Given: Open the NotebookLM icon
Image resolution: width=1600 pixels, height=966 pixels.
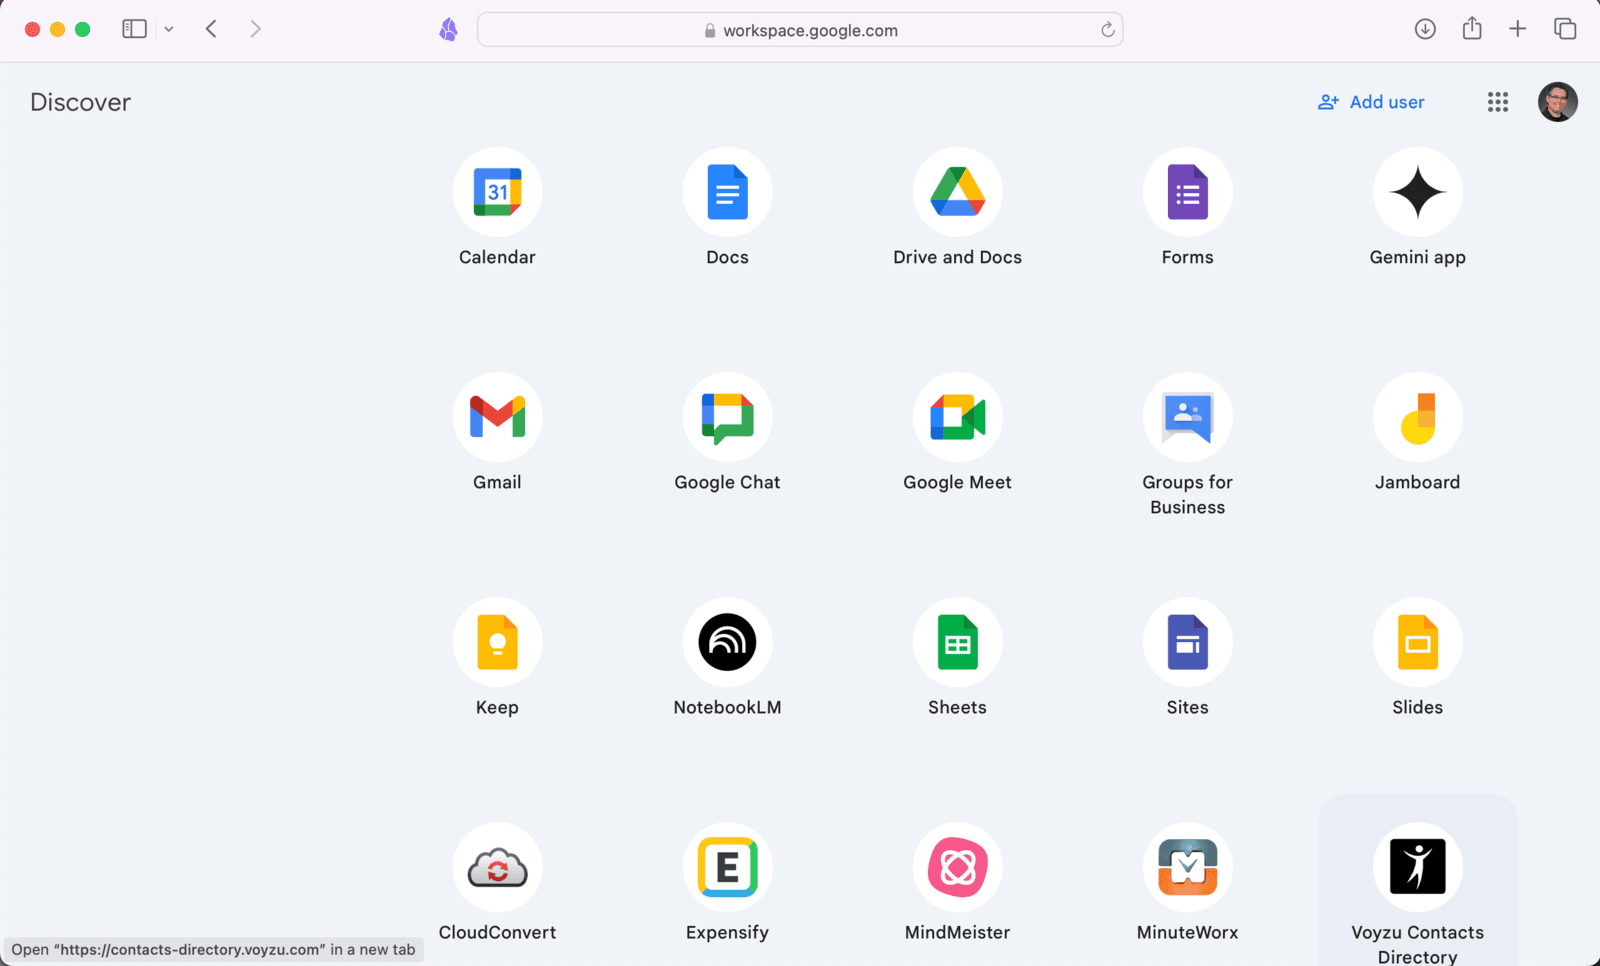Looking at the screenshot, I should click(727, 642).
